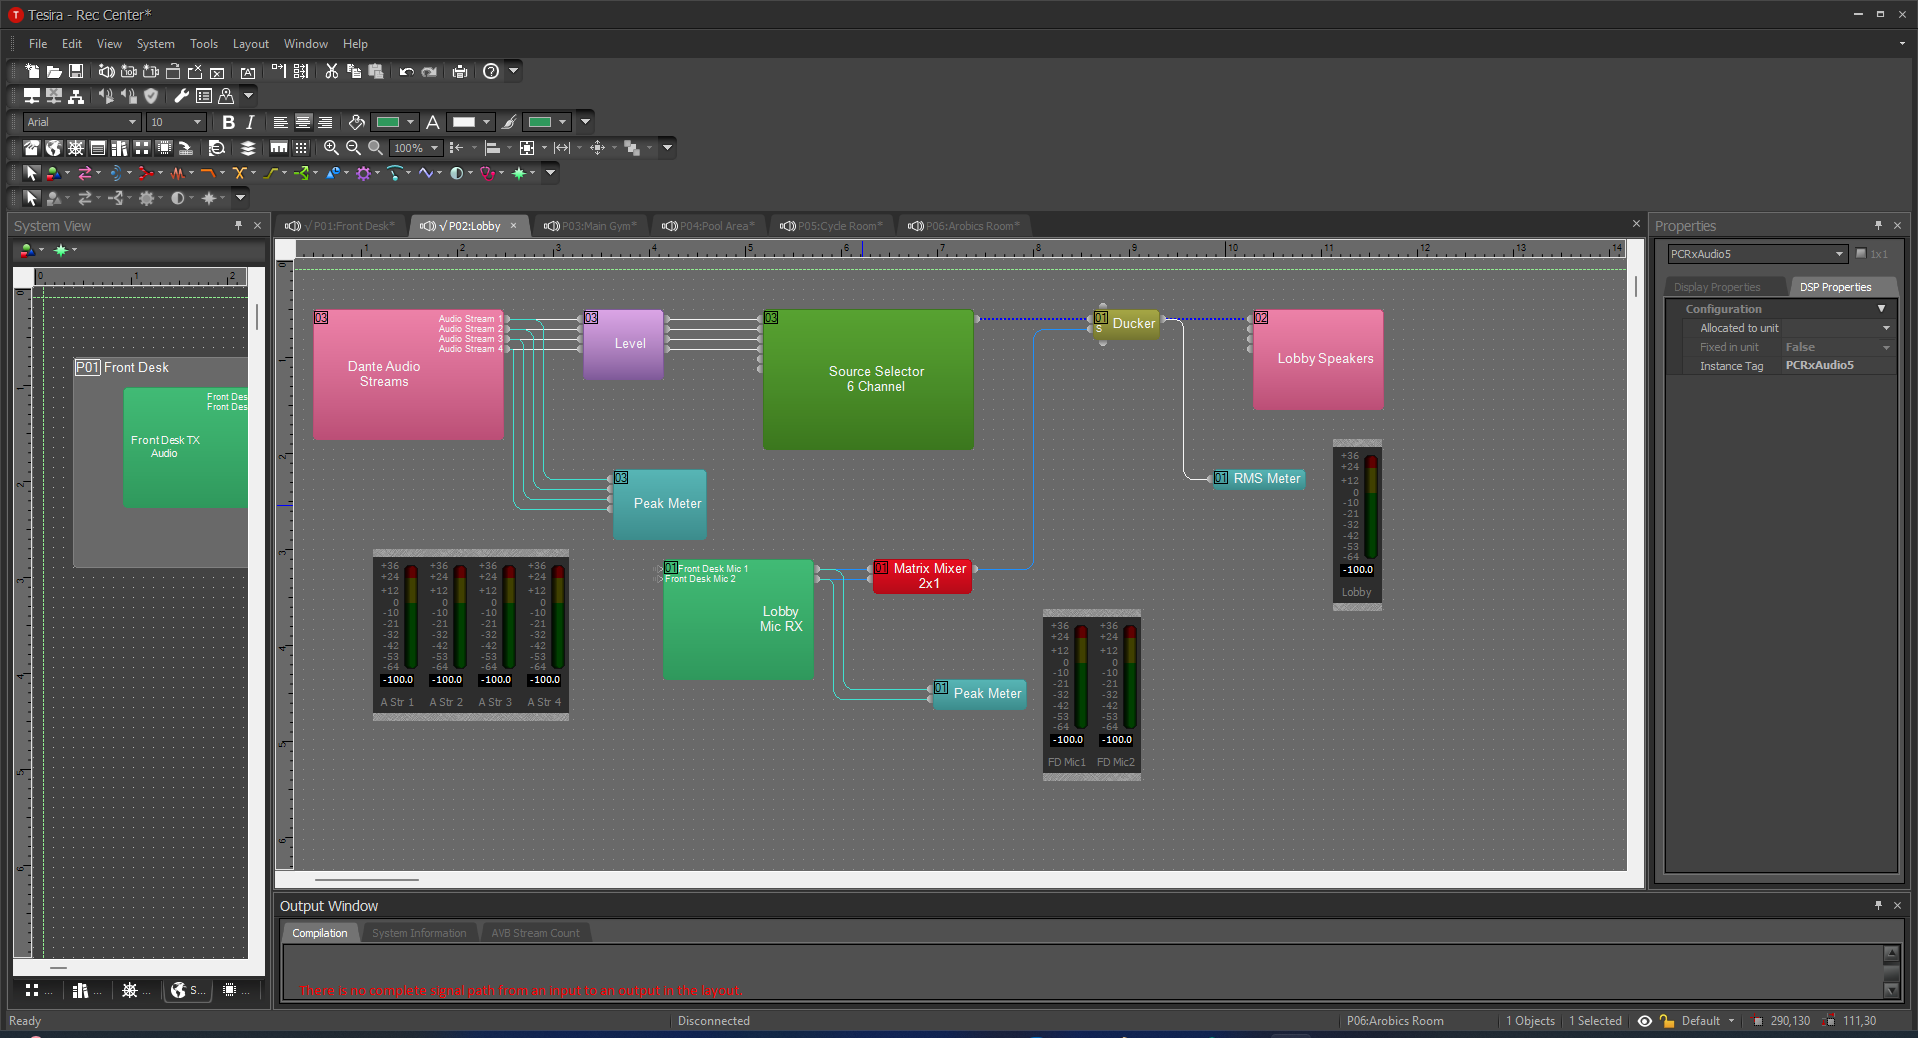Open the text color dropdown arrow

coord(486,122)
